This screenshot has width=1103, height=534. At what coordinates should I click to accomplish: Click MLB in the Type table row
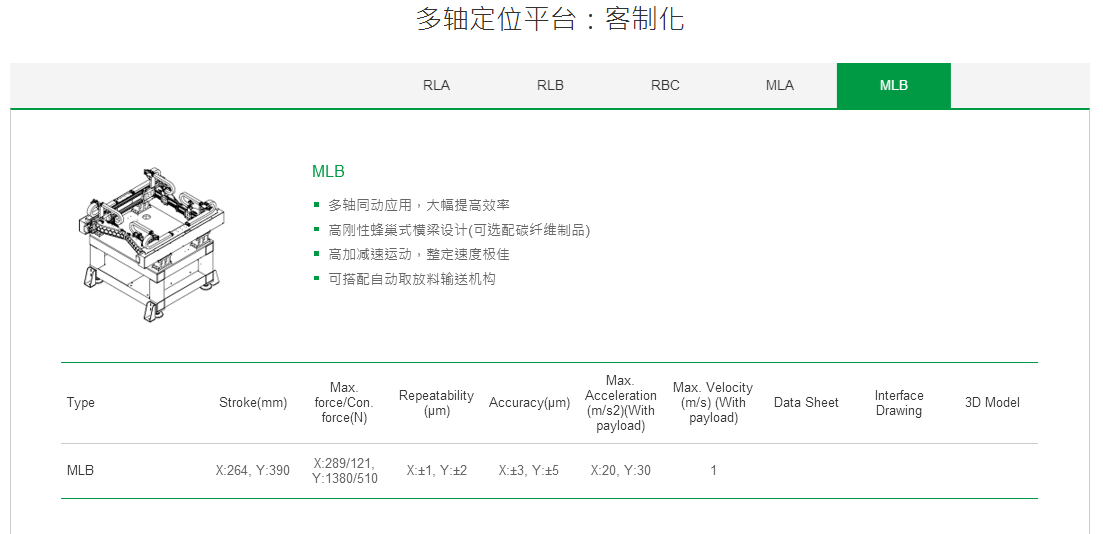click(x=80, y=470)
